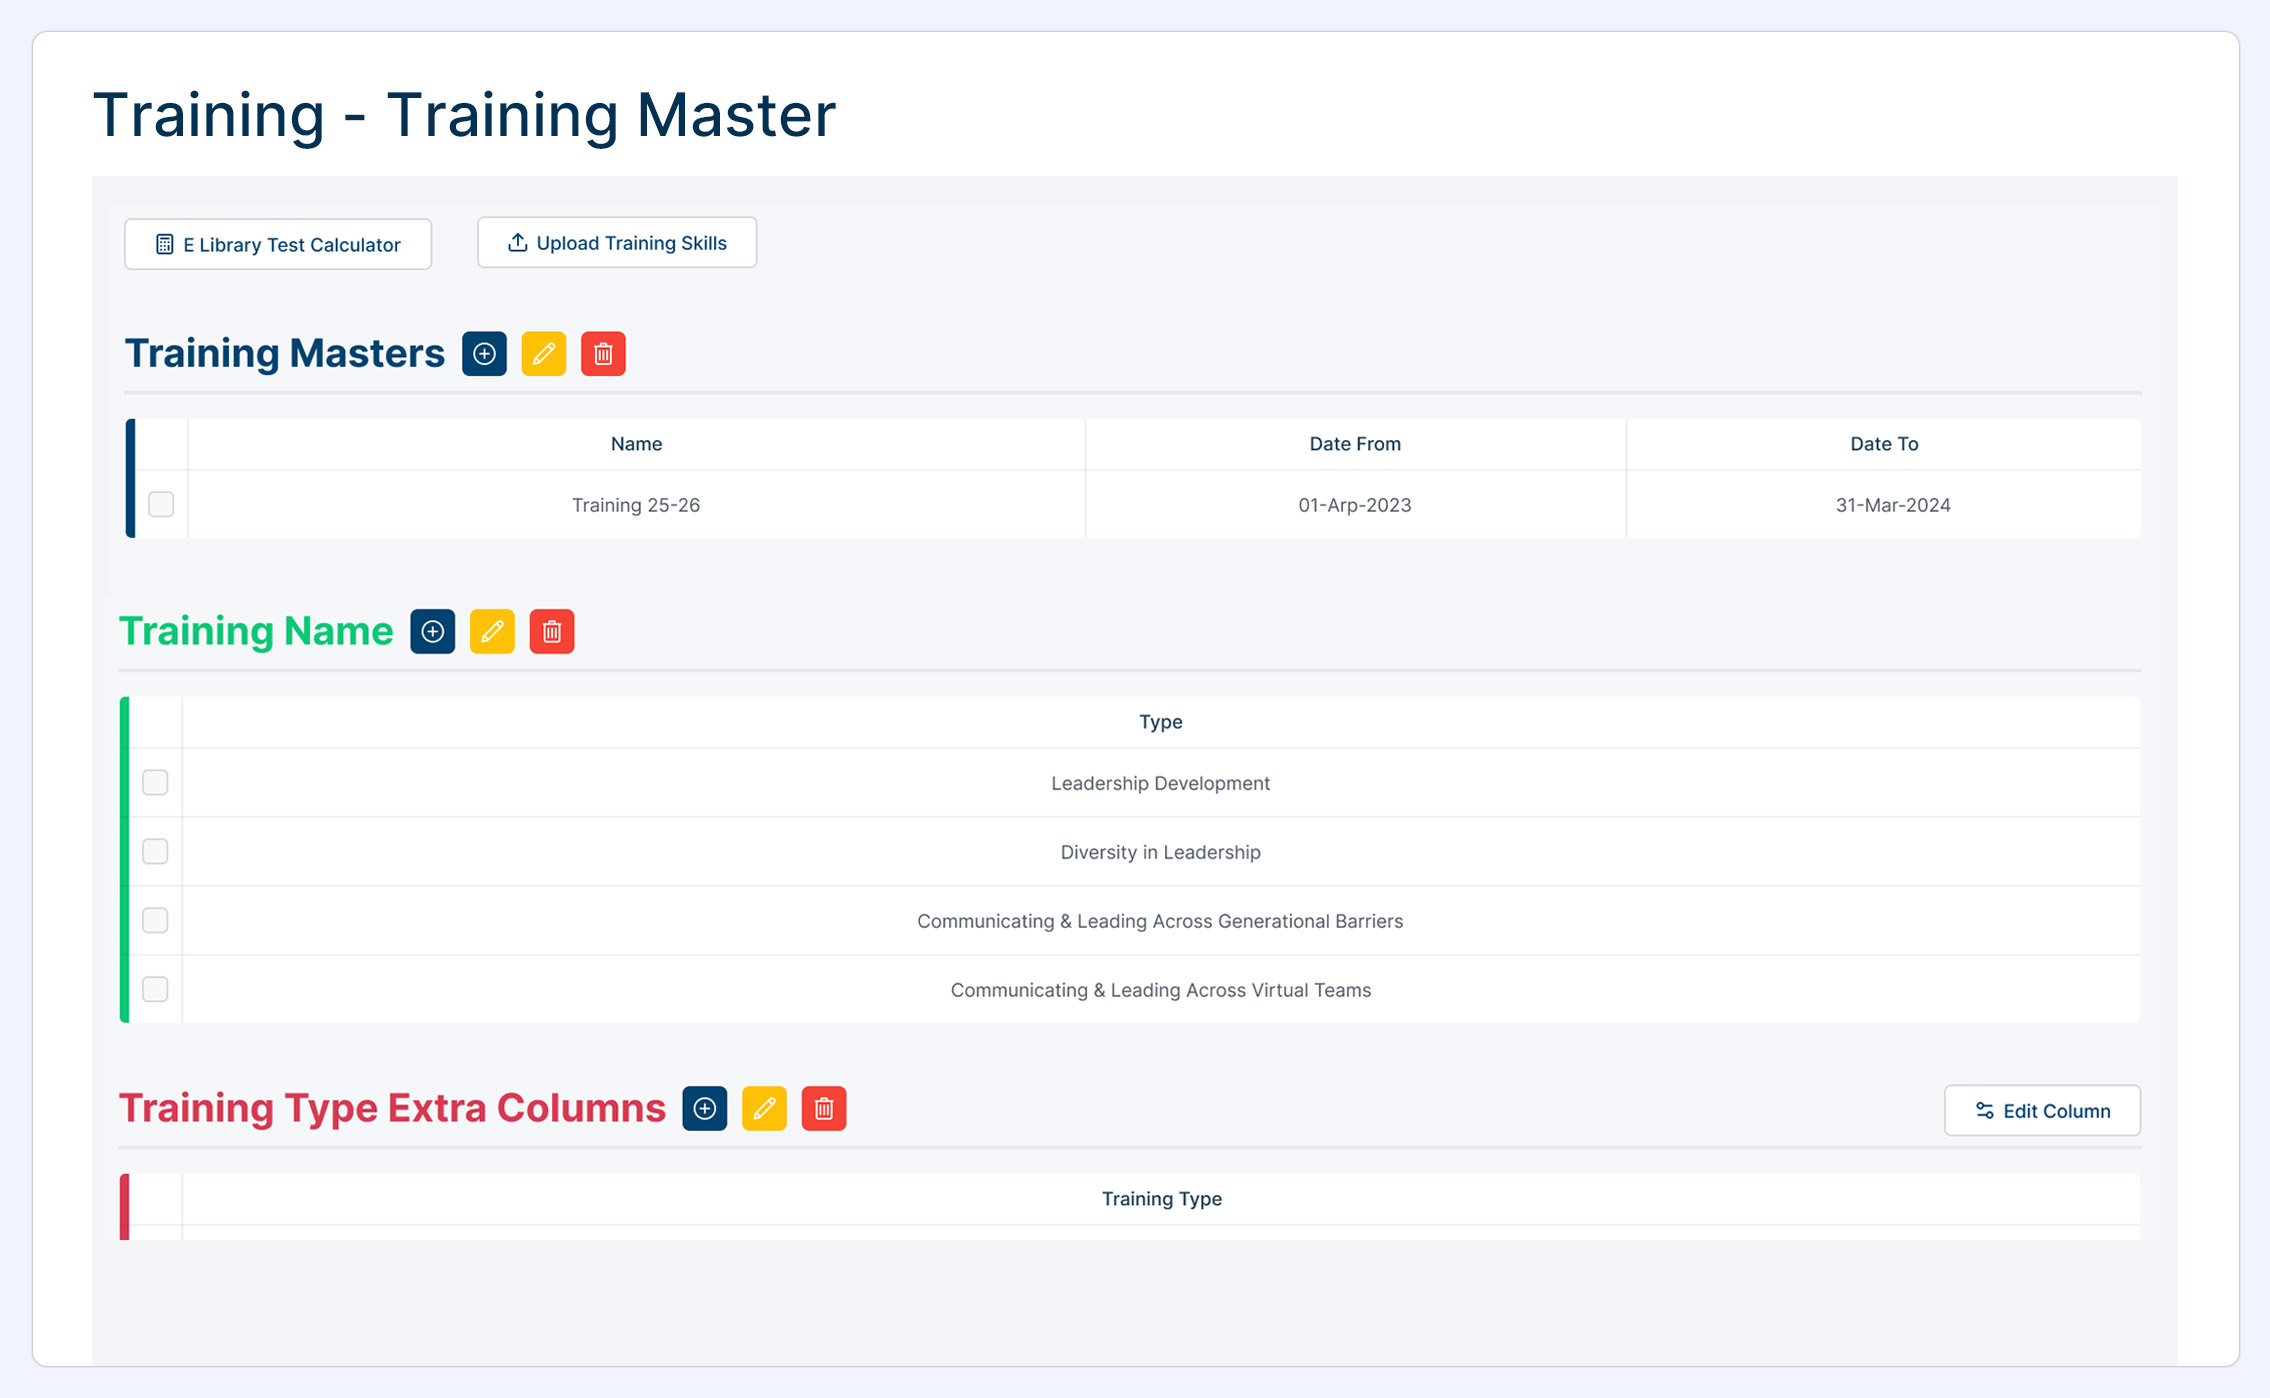
Task: Click the Date From column header
Action: [x=1355, y=444]
